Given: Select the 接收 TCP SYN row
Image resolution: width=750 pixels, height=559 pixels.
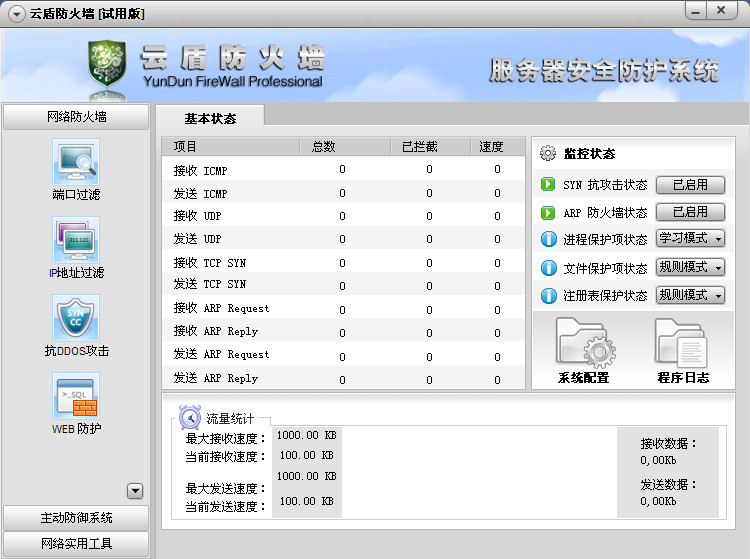Looking at the screenshot, I should point(343,262).
